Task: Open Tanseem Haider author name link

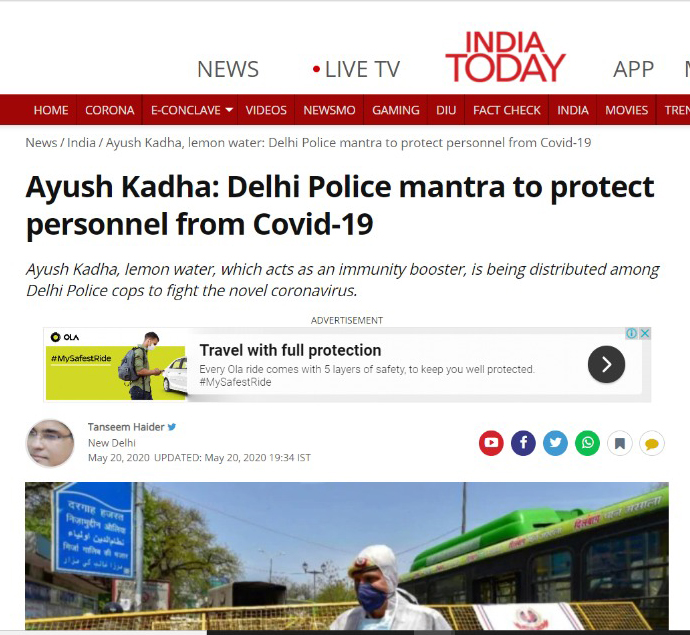Action: coord(126,427)
